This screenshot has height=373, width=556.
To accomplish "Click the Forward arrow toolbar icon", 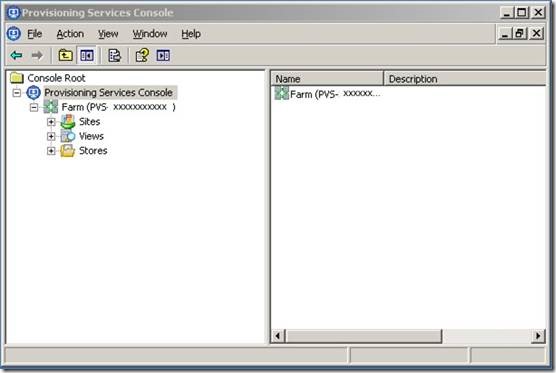I will coord(37,55).
